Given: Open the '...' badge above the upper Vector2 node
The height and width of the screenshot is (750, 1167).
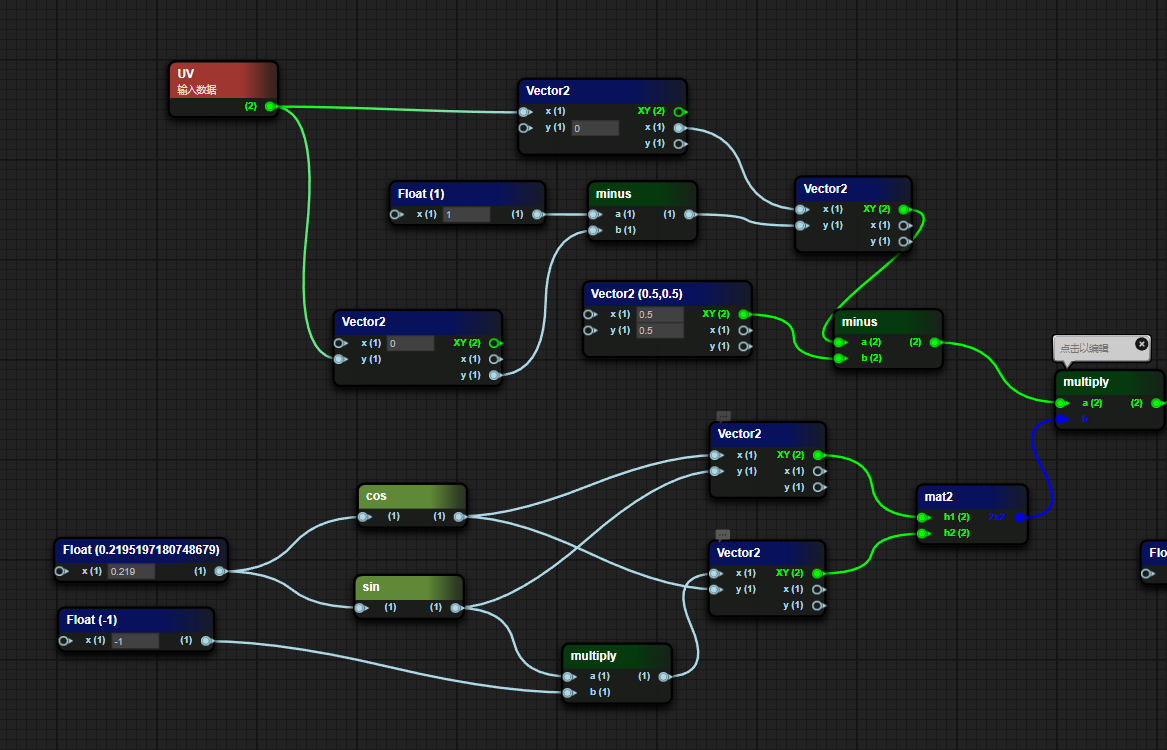Looking at the screenshot, I should point(722,415).
